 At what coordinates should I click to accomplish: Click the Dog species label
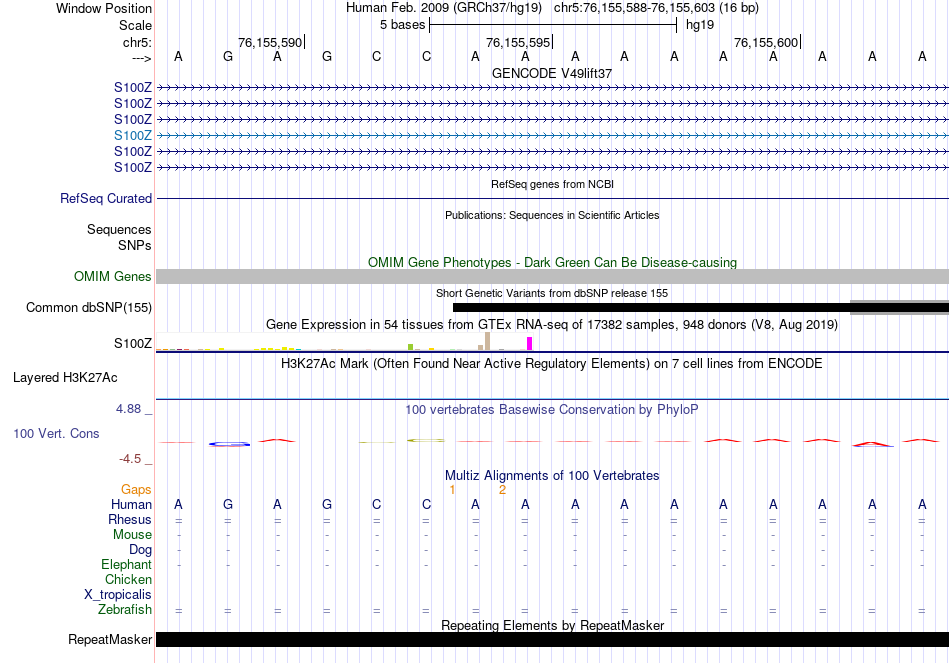tap(140, 550)
